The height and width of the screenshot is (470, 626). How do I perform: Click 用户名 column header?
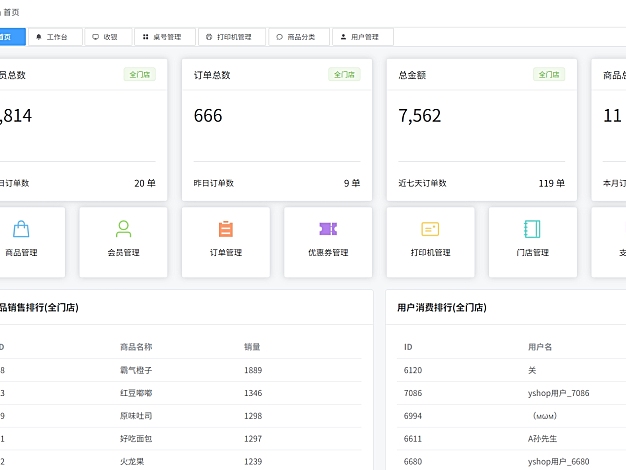click(x=540, y=347)
